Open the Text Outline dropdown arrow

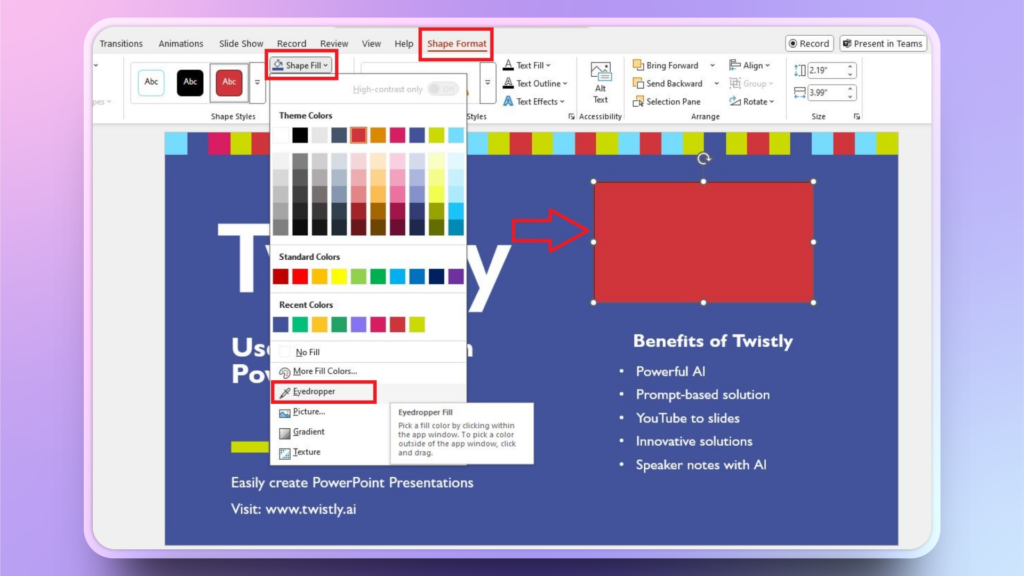point(565,84)
